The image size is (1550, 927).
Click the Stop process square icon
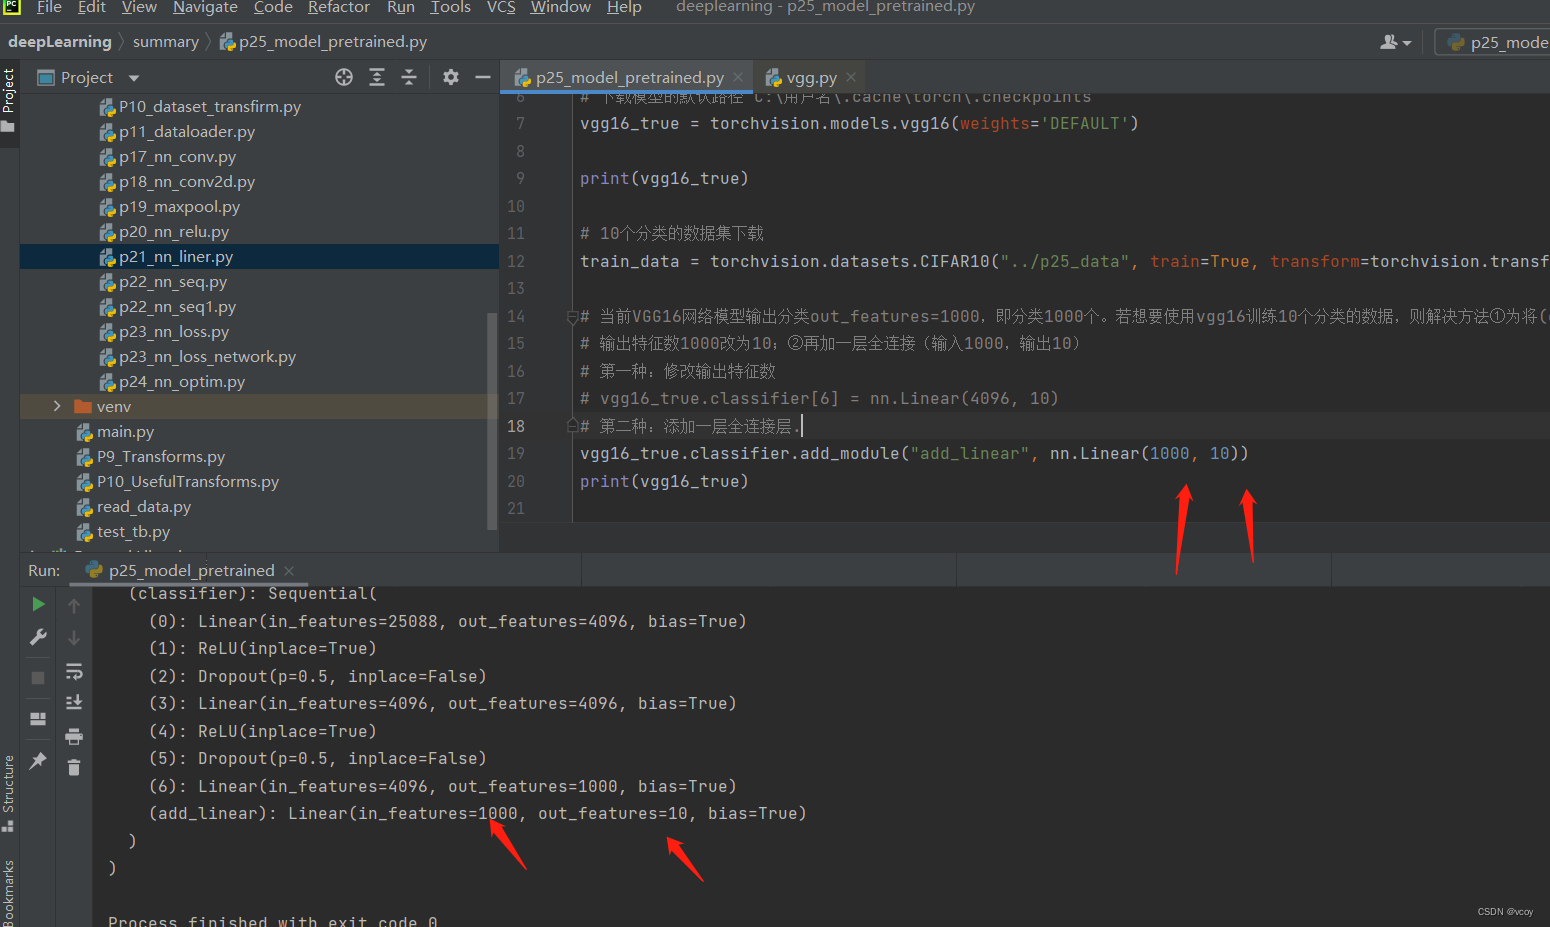38,677
